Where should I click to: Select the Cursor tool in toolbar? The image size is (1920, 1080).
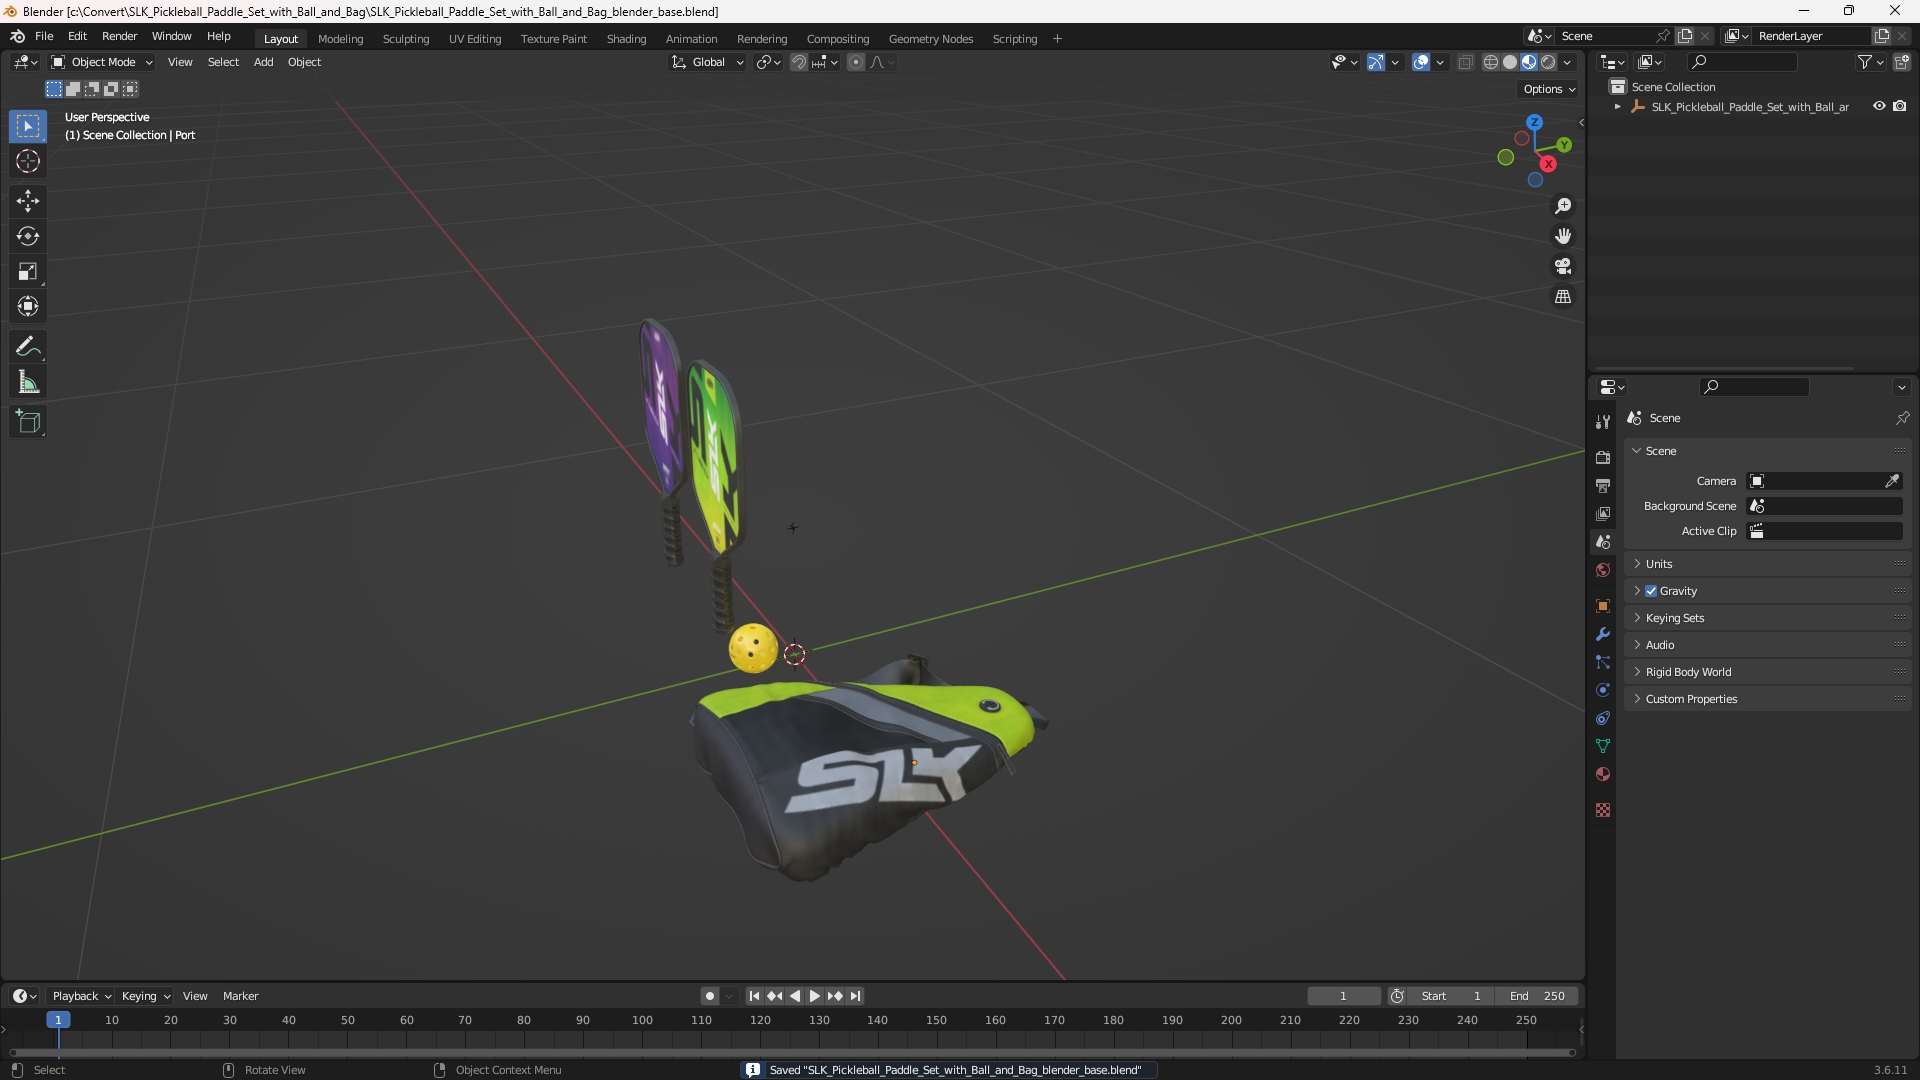[28, 162]
